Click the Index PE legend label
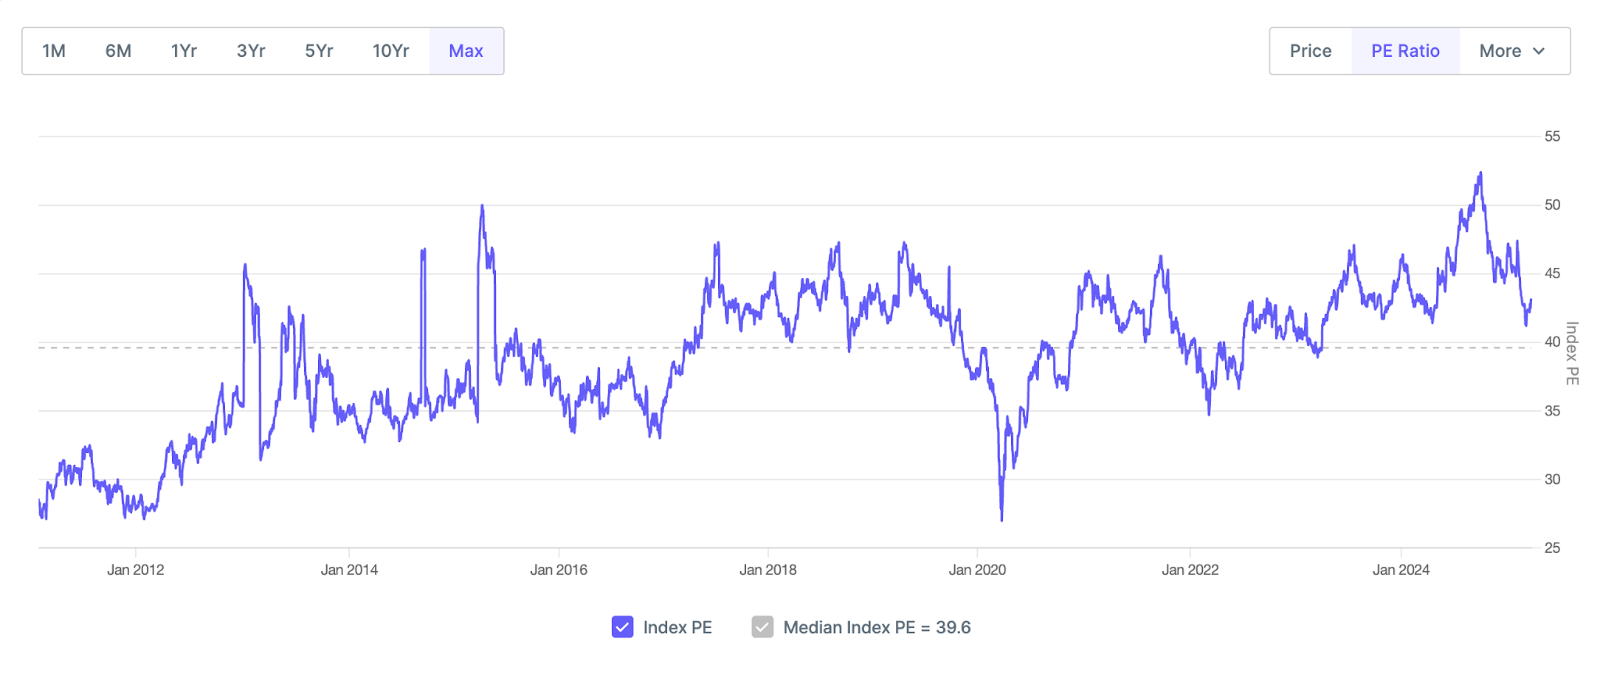Image resolution: width=1600 pixels, height=685 pixels. click(x=677, y=627)
